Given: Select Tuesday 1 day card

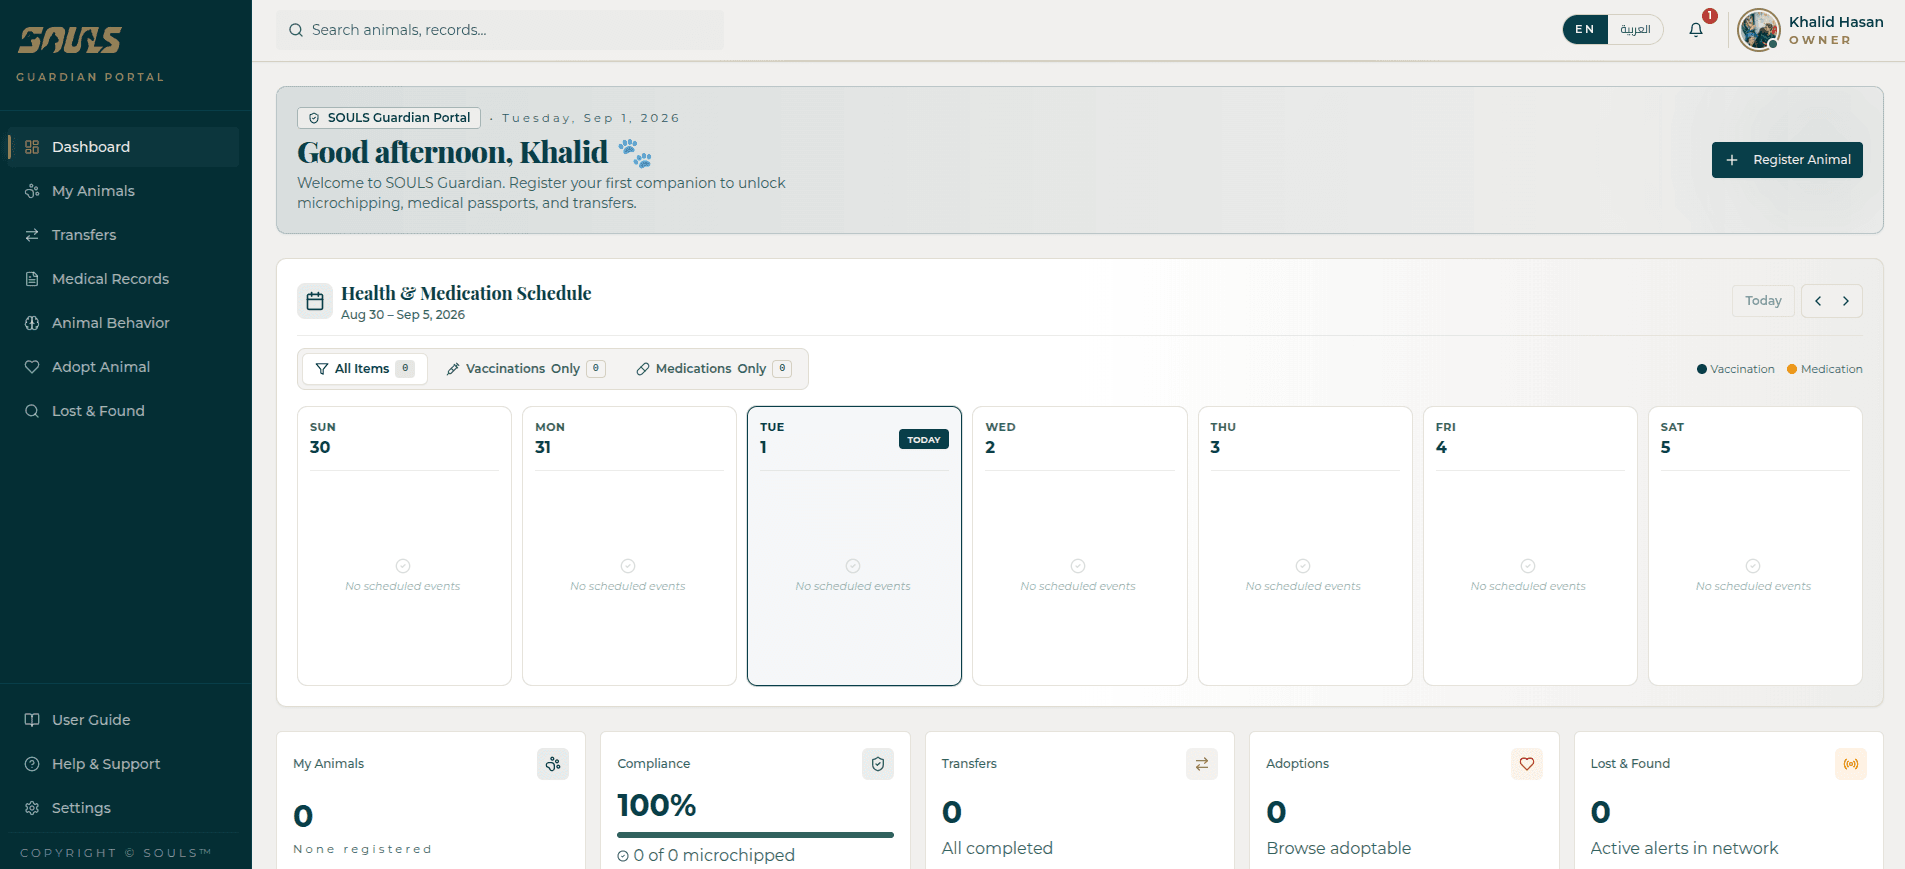Looking at the screenshot, I should pyautogui.click(x=854, y=546).
